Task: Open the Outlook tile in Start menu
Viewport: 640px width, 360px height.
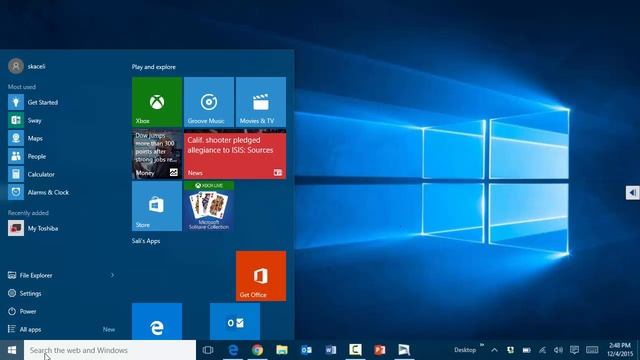Action: [235, 321]
